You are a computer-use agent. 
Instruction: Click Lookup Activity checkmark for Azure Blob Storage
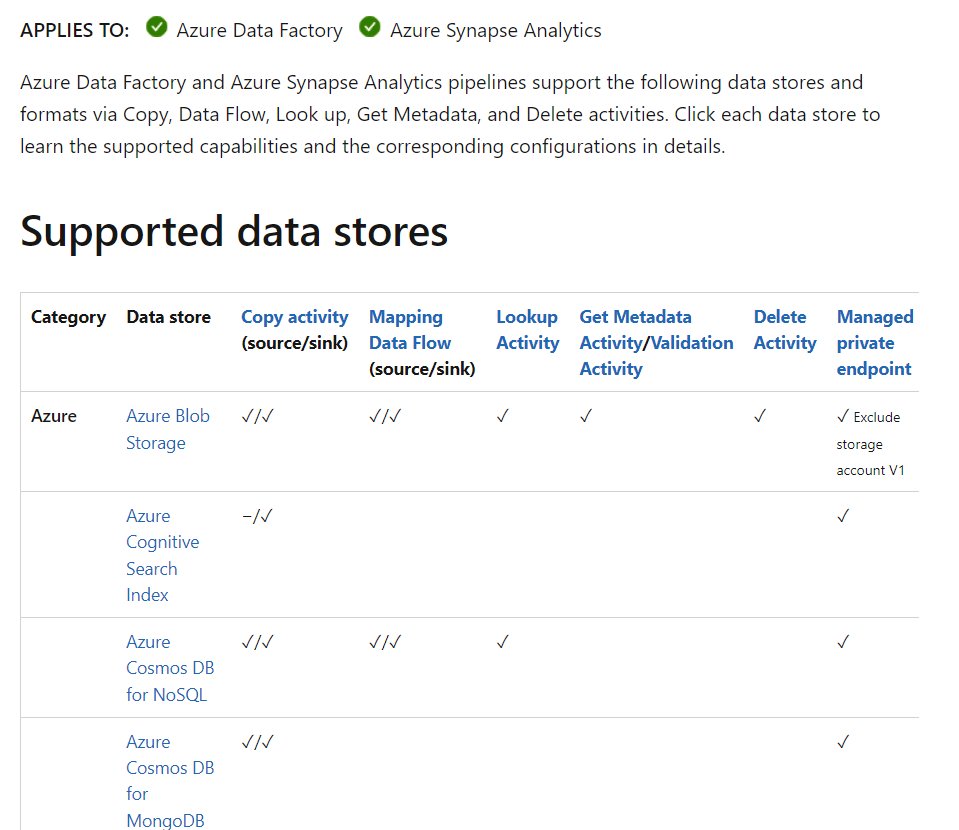tap(503, 416)
